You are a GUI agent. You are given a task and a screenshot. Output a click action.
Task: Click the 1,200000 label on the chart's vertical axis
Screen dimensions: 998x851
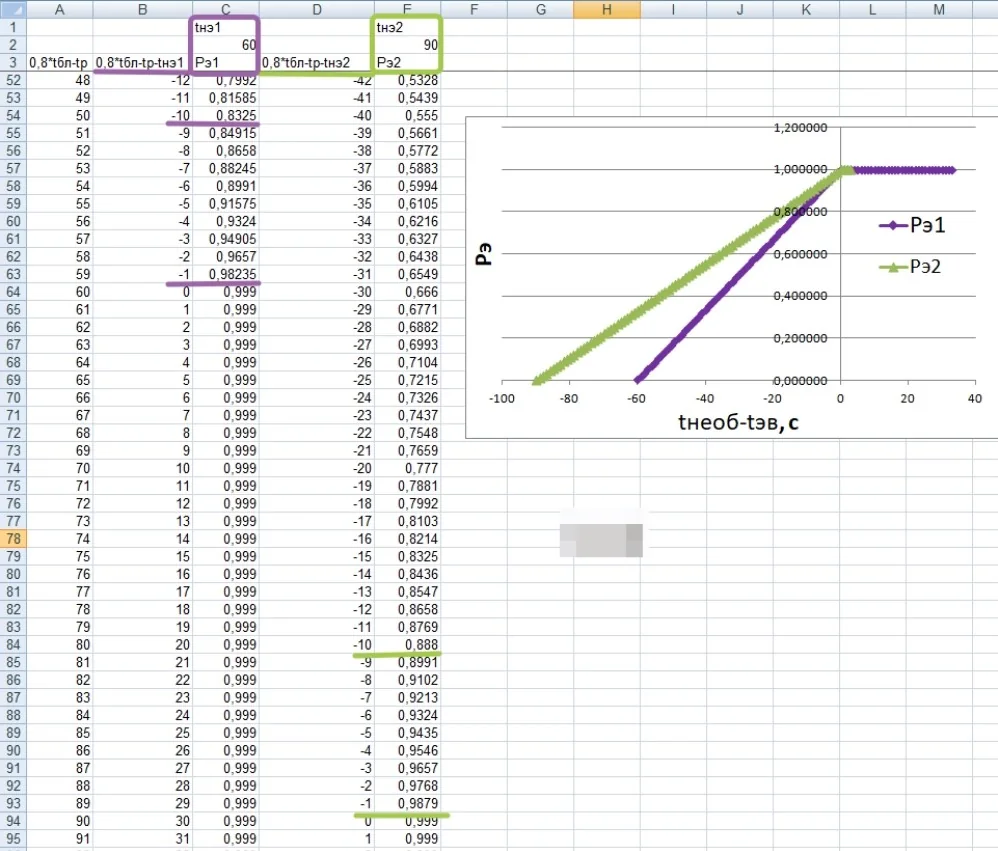pyautogui.click(x=800, y=128)
